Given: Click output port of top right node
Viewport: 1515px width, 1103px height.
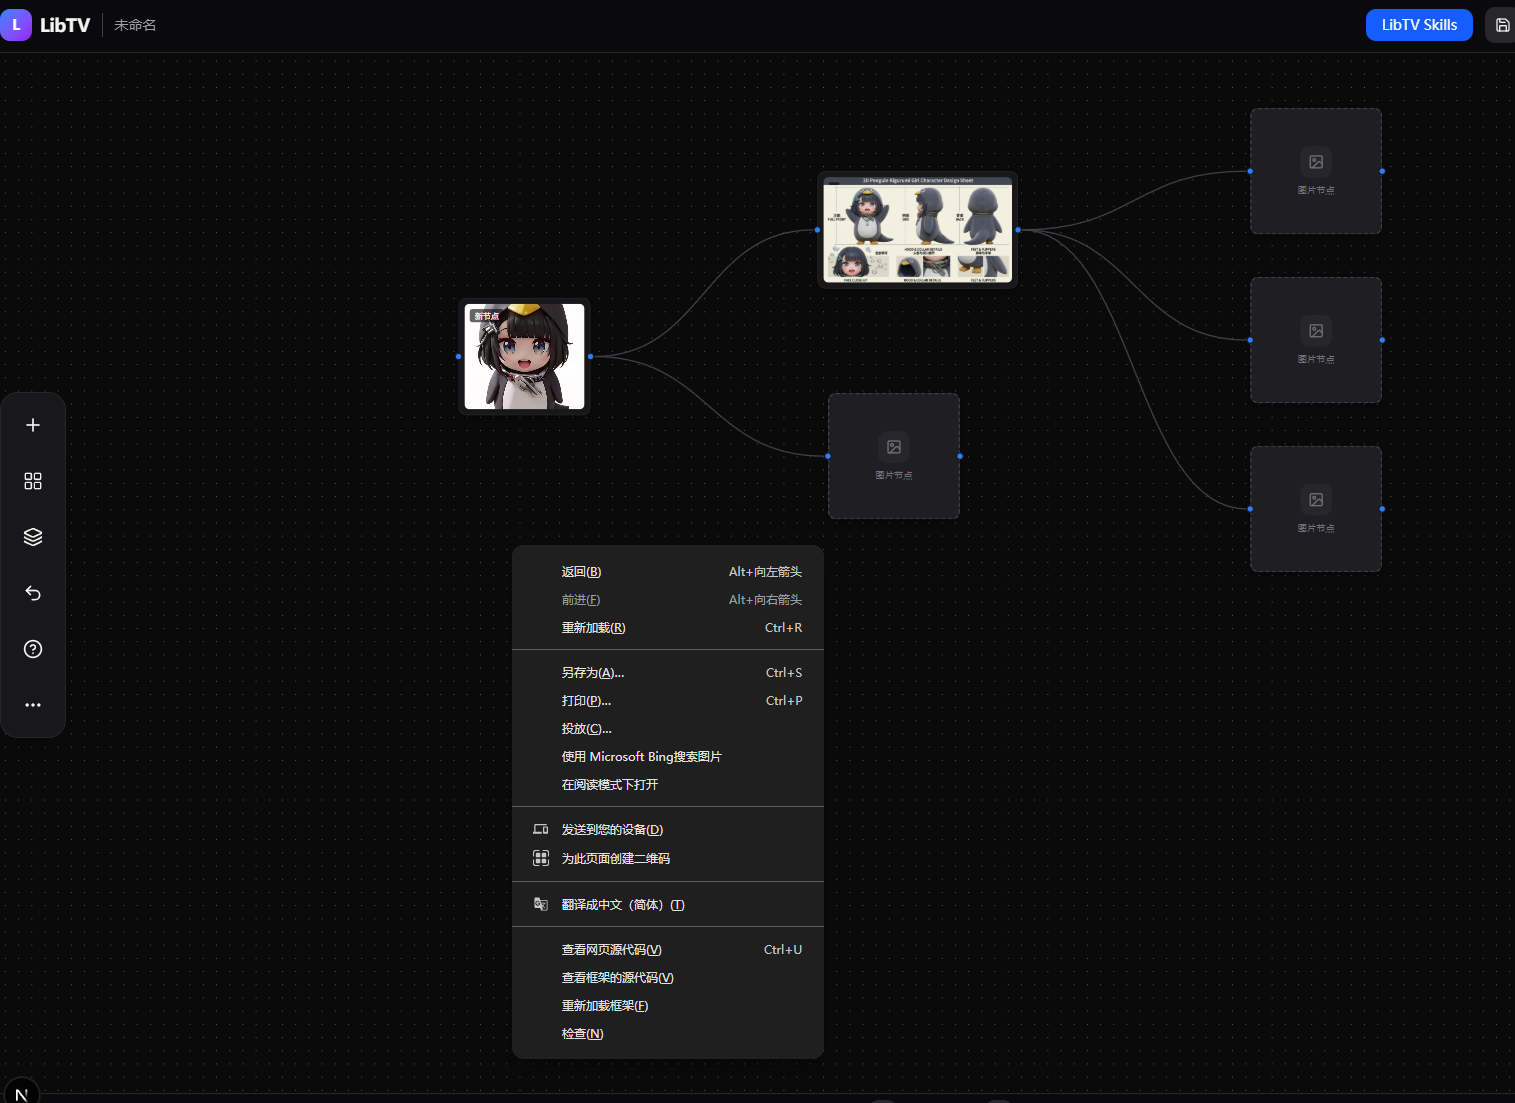Looking at the screenshot, I should tap(1382, 171).
